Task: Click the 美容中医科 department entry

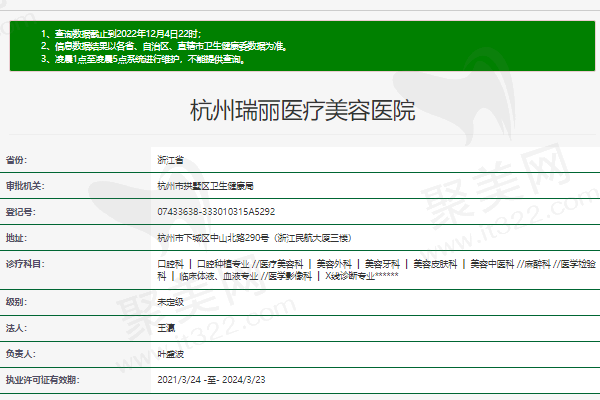Action: coord(492,264)
